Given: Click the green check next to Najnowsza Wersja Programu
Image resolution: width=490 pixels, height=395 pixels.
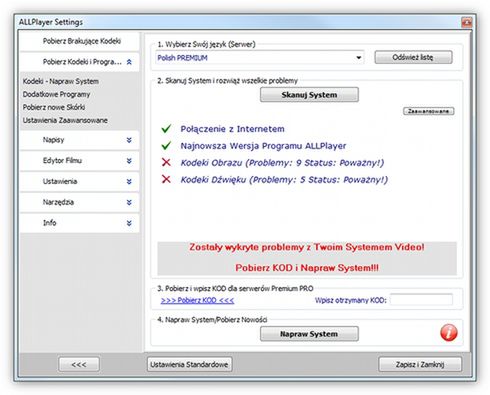Looking at the screenshot, I should 166,146.
